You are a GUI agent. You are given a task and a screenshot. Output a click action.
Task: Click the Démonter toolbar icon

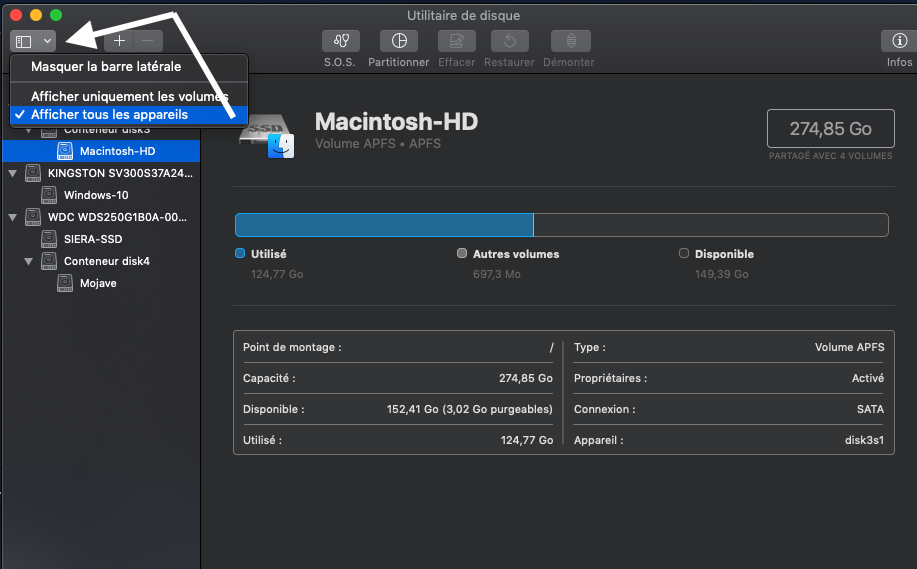pyautogui.click(x=571, y=41)
